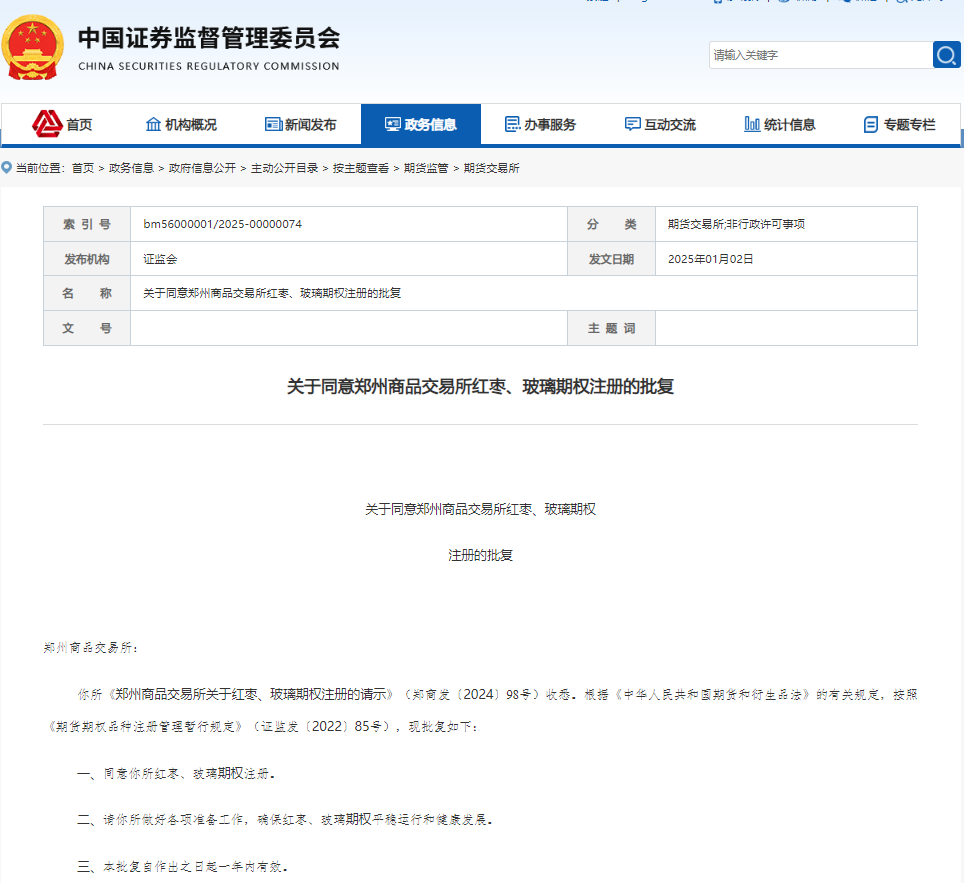Click 期货交易所 at the breadcrumb end
Viewport: 964px width, 883px height.
click(x=491, y=168)
